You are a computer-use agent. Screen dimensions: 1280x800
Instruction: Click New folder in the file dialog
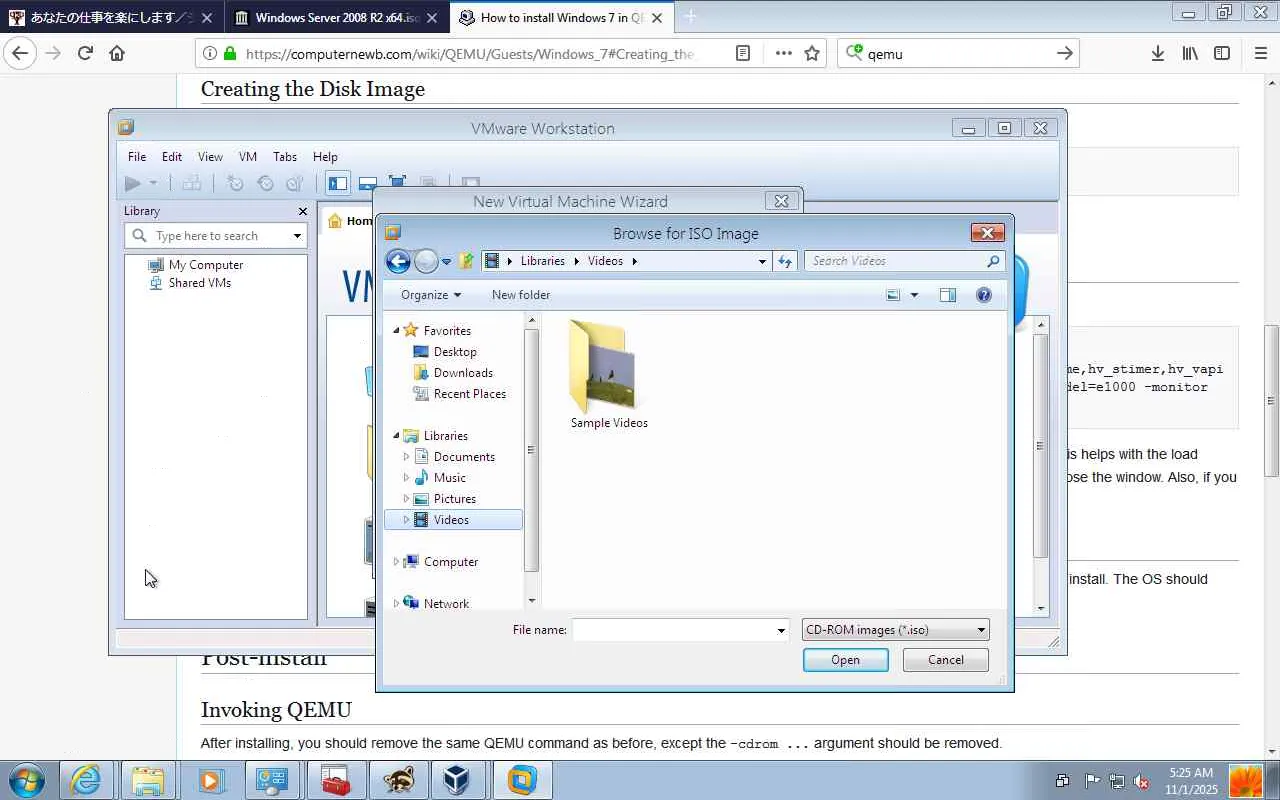[521, 295]
